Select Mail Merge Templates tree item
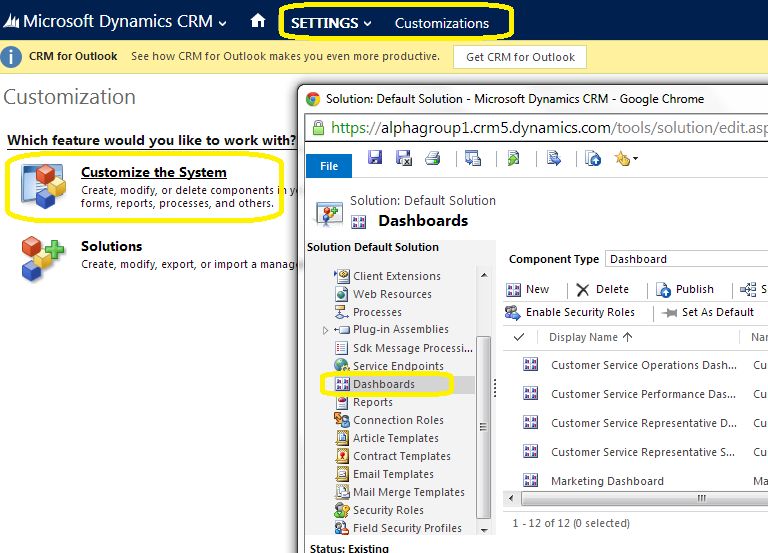768x553 pixels. click(408, 492)
